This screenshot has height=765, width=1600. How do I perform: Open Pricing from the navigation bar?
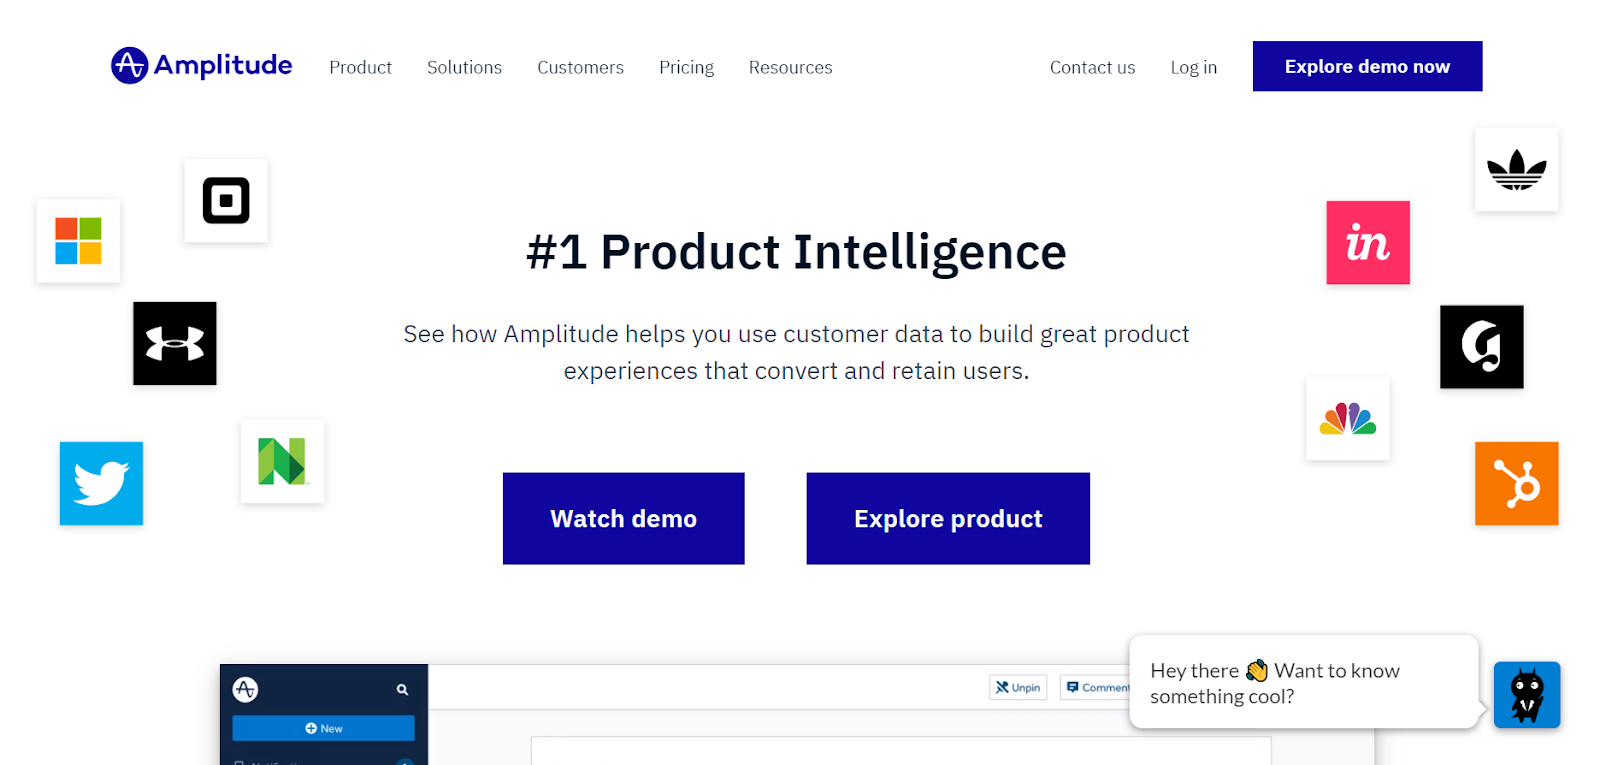(686, 67)
